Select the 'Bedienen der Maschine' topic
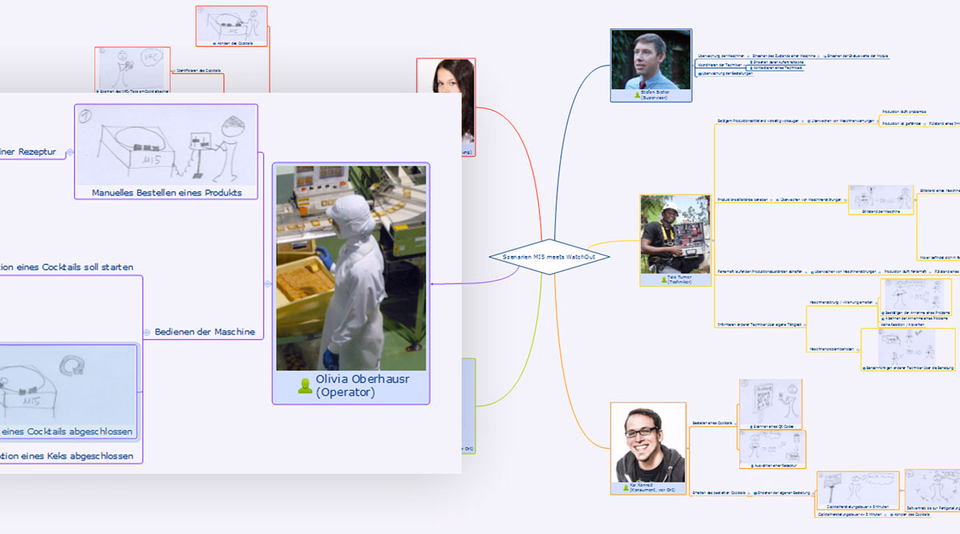960x534 pixels. pos(204,331)
